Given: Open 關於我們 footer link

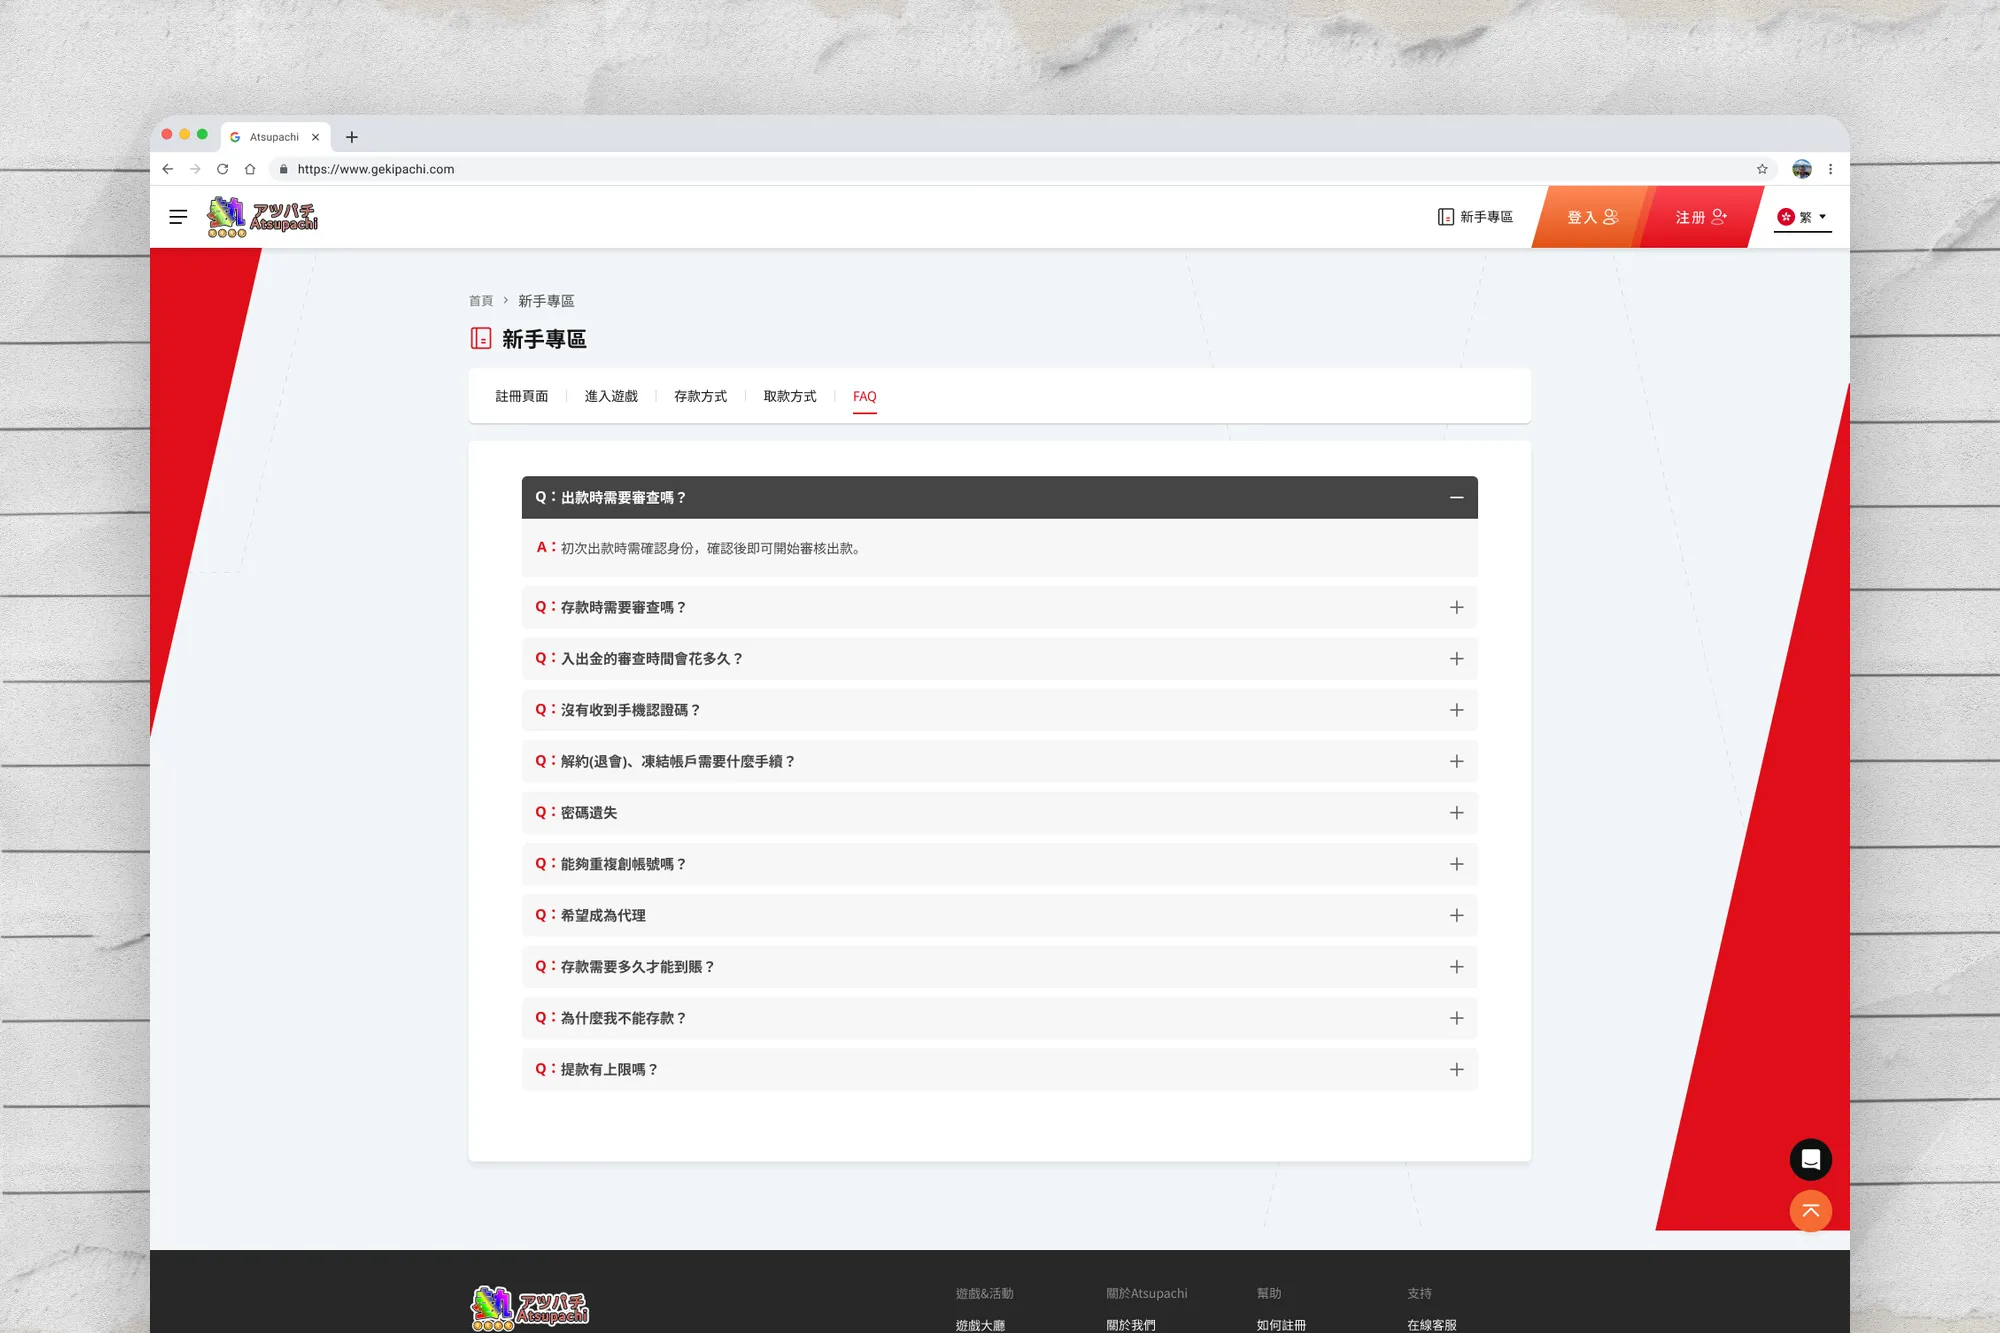Looking at the screenshot, I should tap(1131, 1325).
